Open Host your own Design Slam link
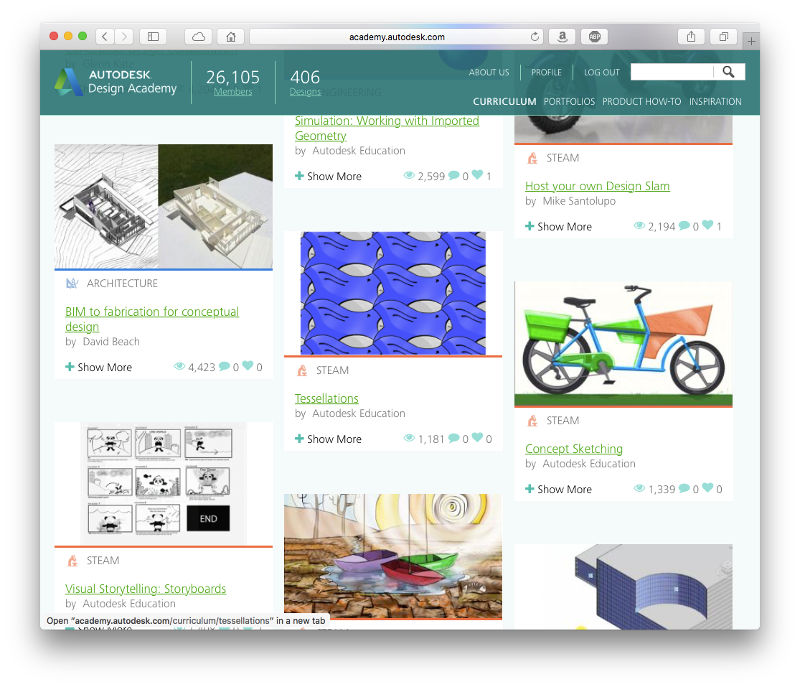The height and width of the screenshot is (687, 800). tap(597, 186)
